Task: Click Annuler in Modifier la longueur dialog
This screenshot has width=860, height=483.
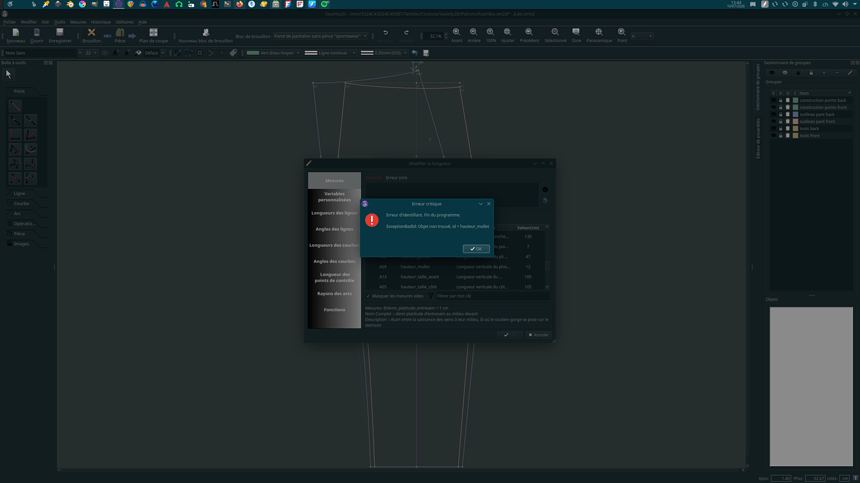Action: [538, 335]
